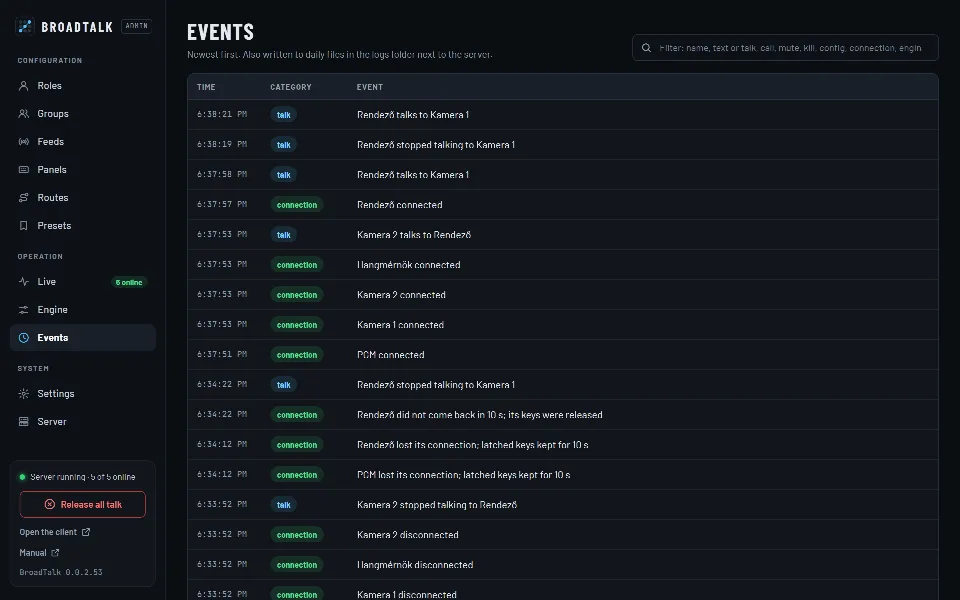
Task: Click 'PGM lost its connection' event row
Action: click(563, 474)
